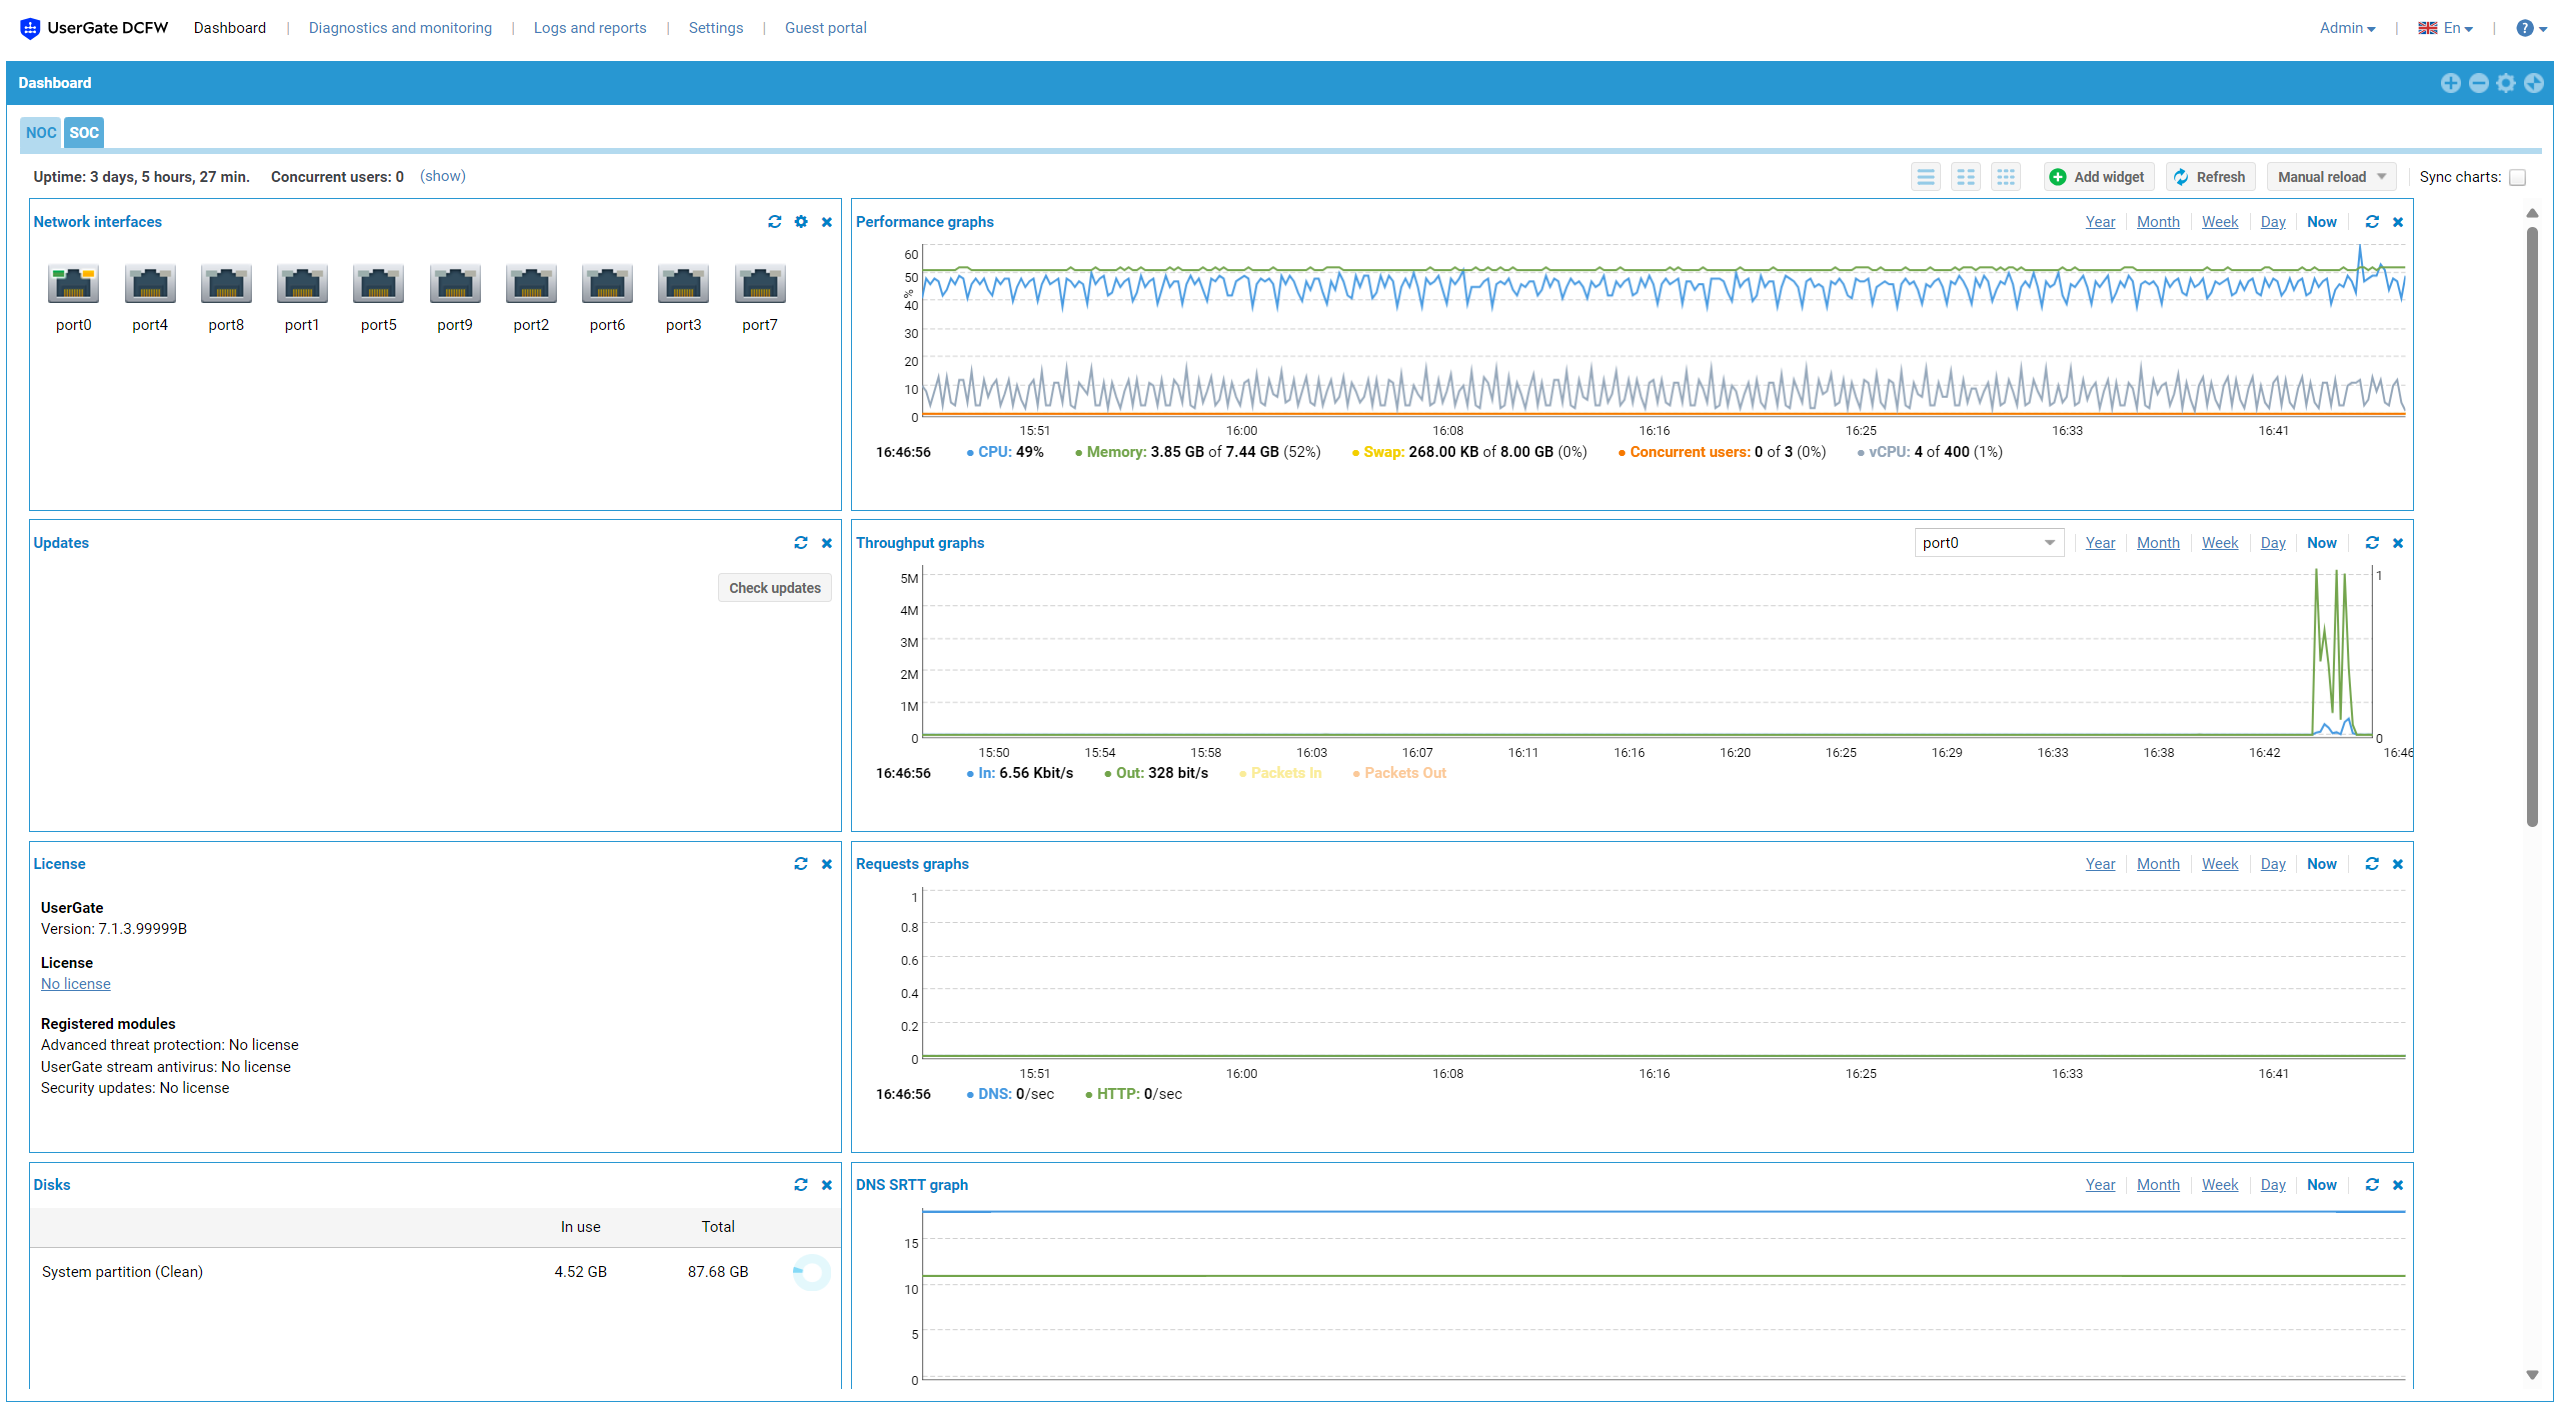Switch to the SOC tab
This screenshot has width=2560, height=1408.
[x=84, y=133]
